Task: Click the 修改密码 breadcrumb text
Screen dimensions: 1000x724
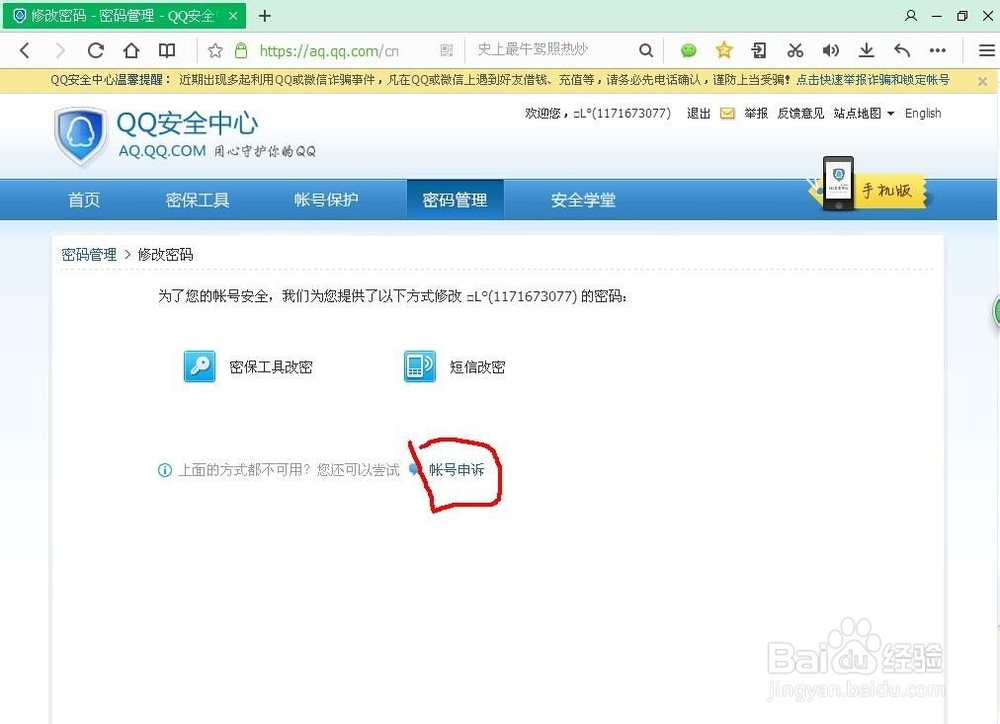Action: (165, 255)
